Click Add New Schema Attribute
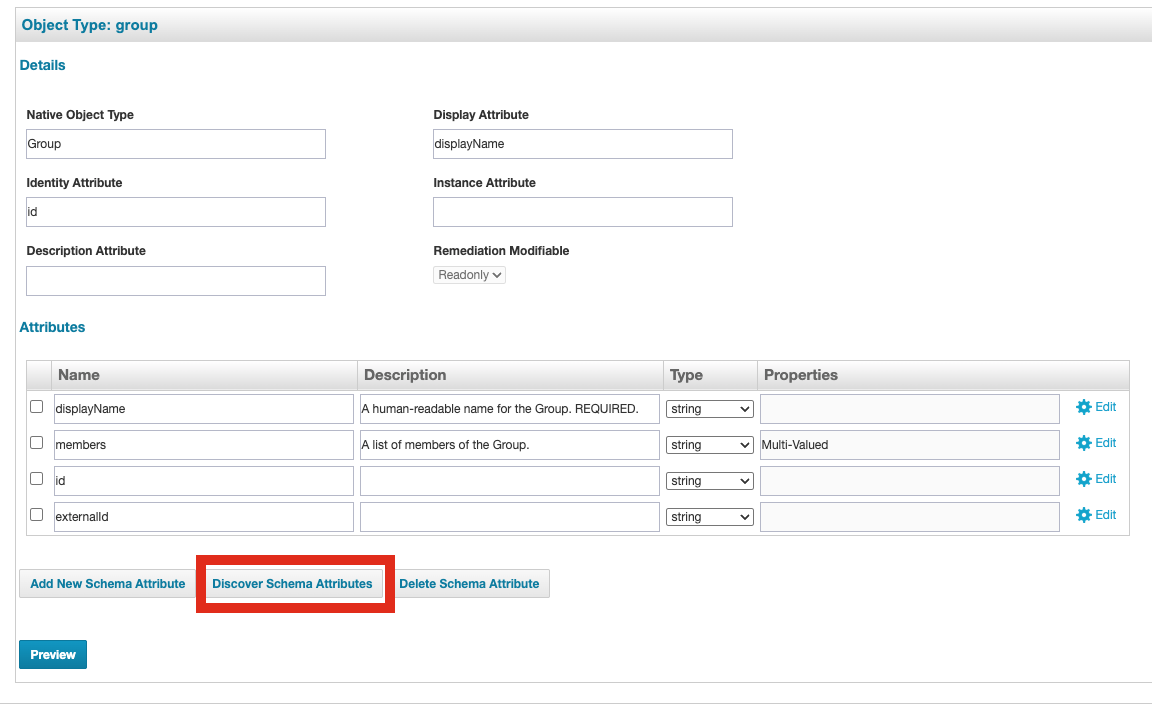Viewport: 1152px width, 704px height. 106,583
